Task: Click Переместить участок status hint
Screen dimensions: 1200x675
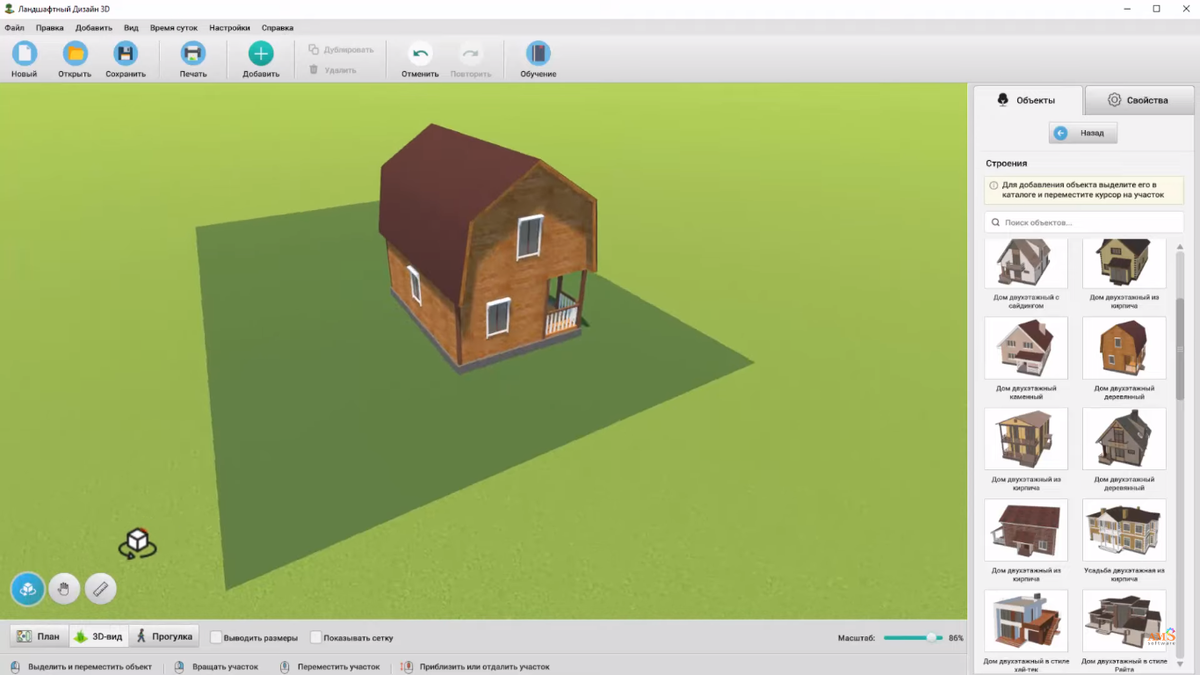Action: coord(330,667)
